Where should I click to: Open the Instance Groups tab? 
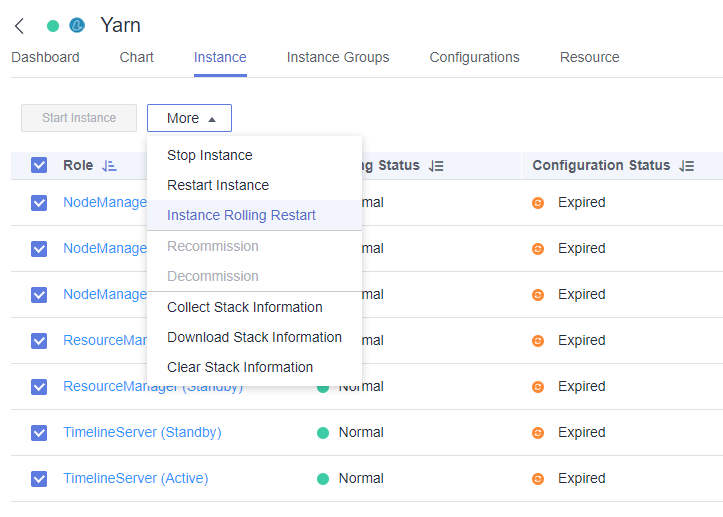pos(338,57)
